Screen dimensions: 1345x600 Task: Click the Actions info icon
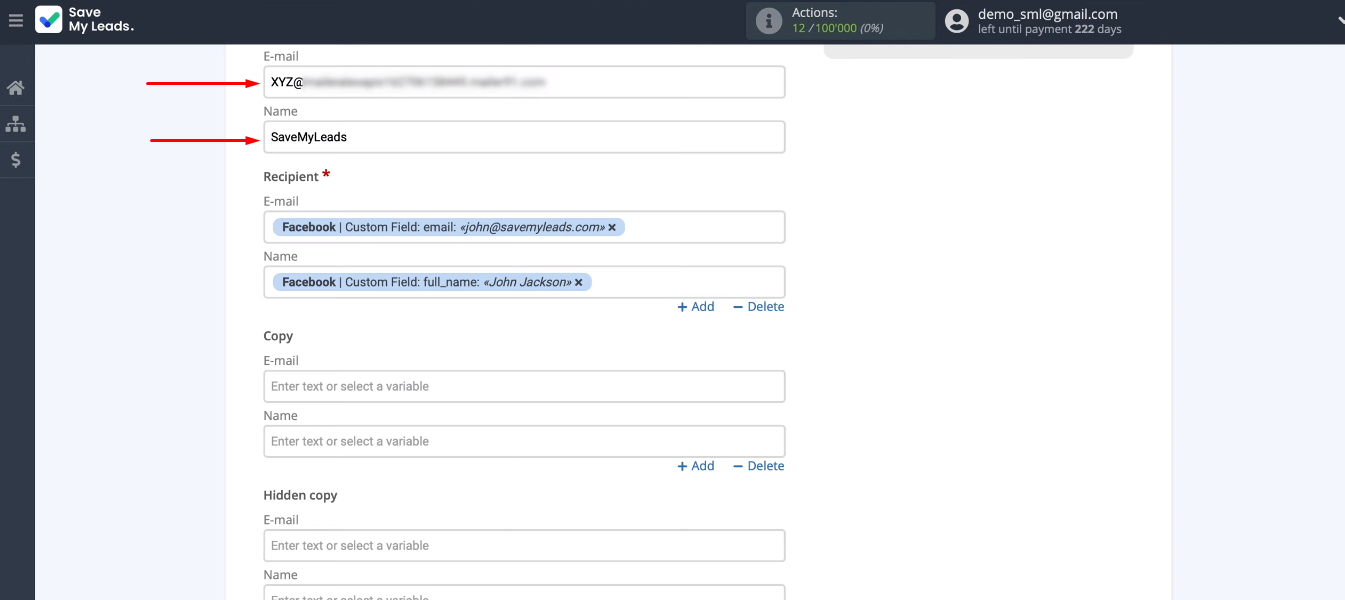[x=769, y=21]
